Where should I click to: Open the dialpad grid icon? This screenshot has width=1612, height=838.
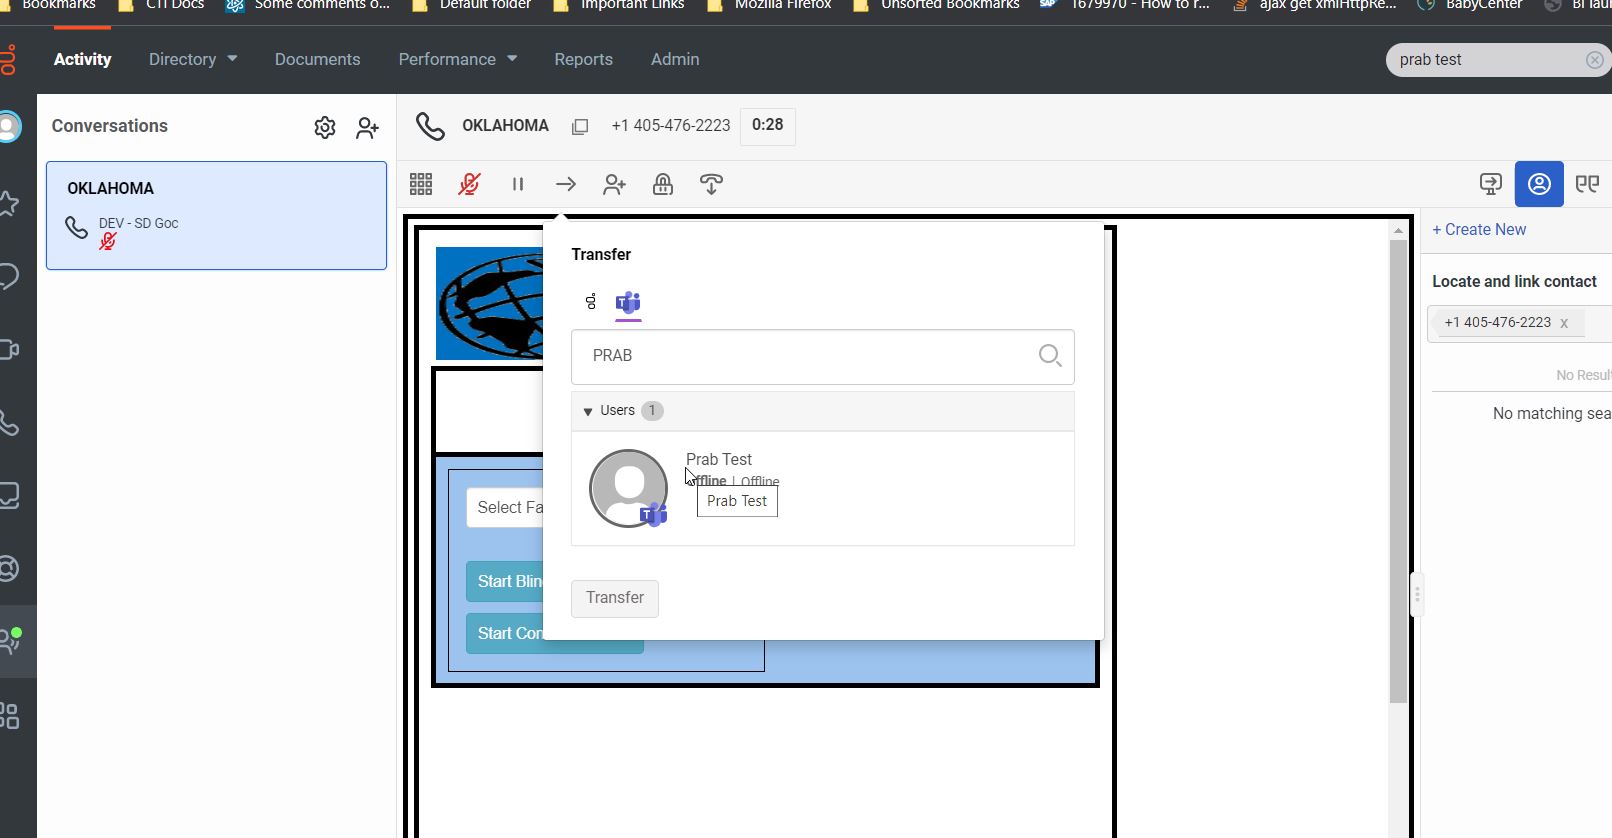pyautogui.click(x=421, y=184)
